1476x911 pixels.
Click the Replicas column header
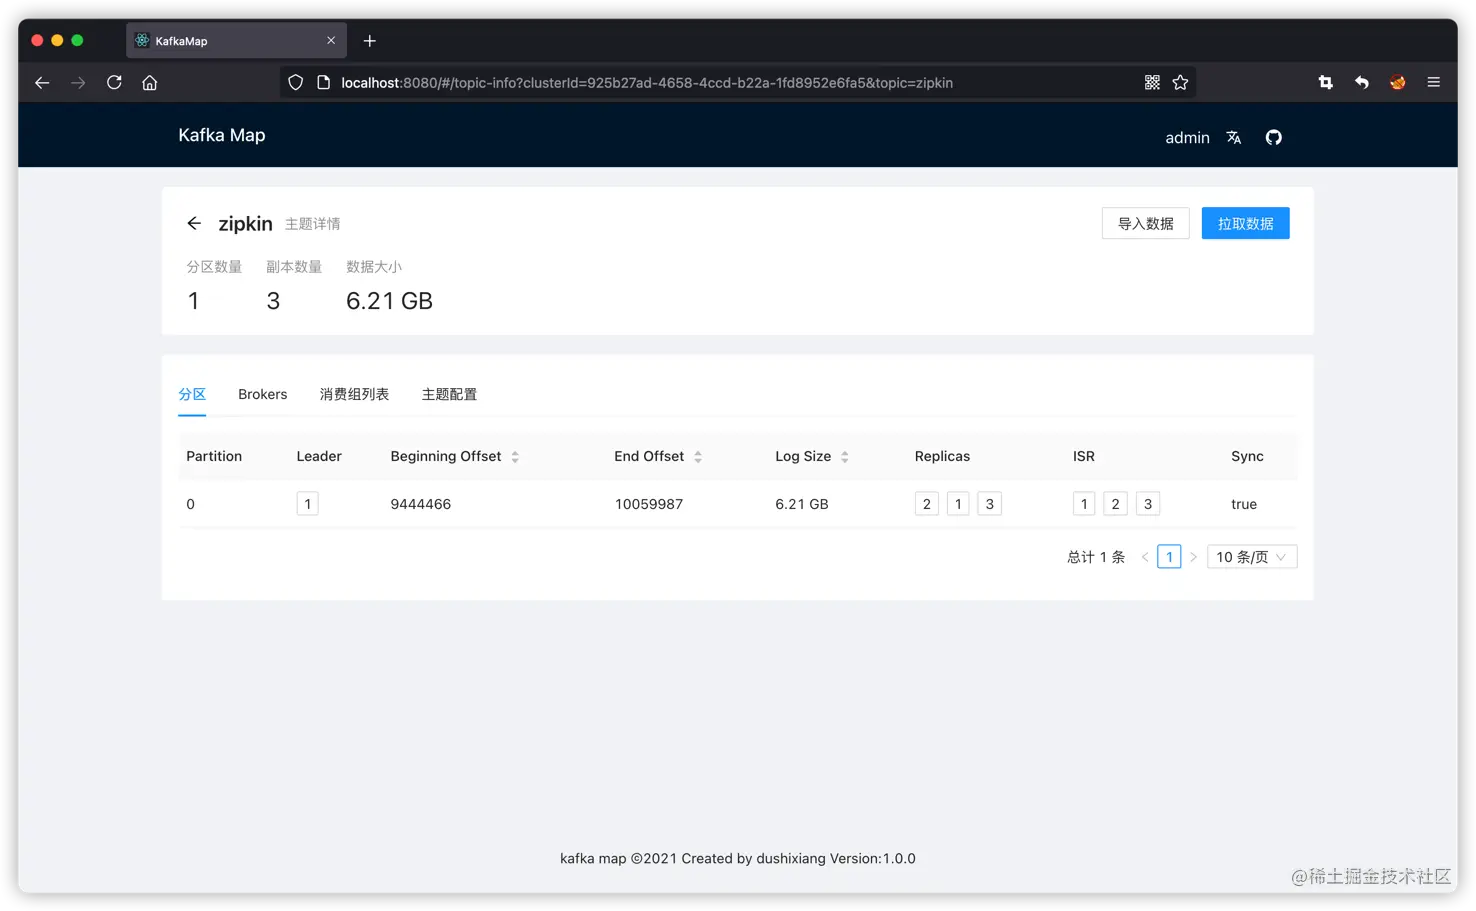[x=942, y=456]
